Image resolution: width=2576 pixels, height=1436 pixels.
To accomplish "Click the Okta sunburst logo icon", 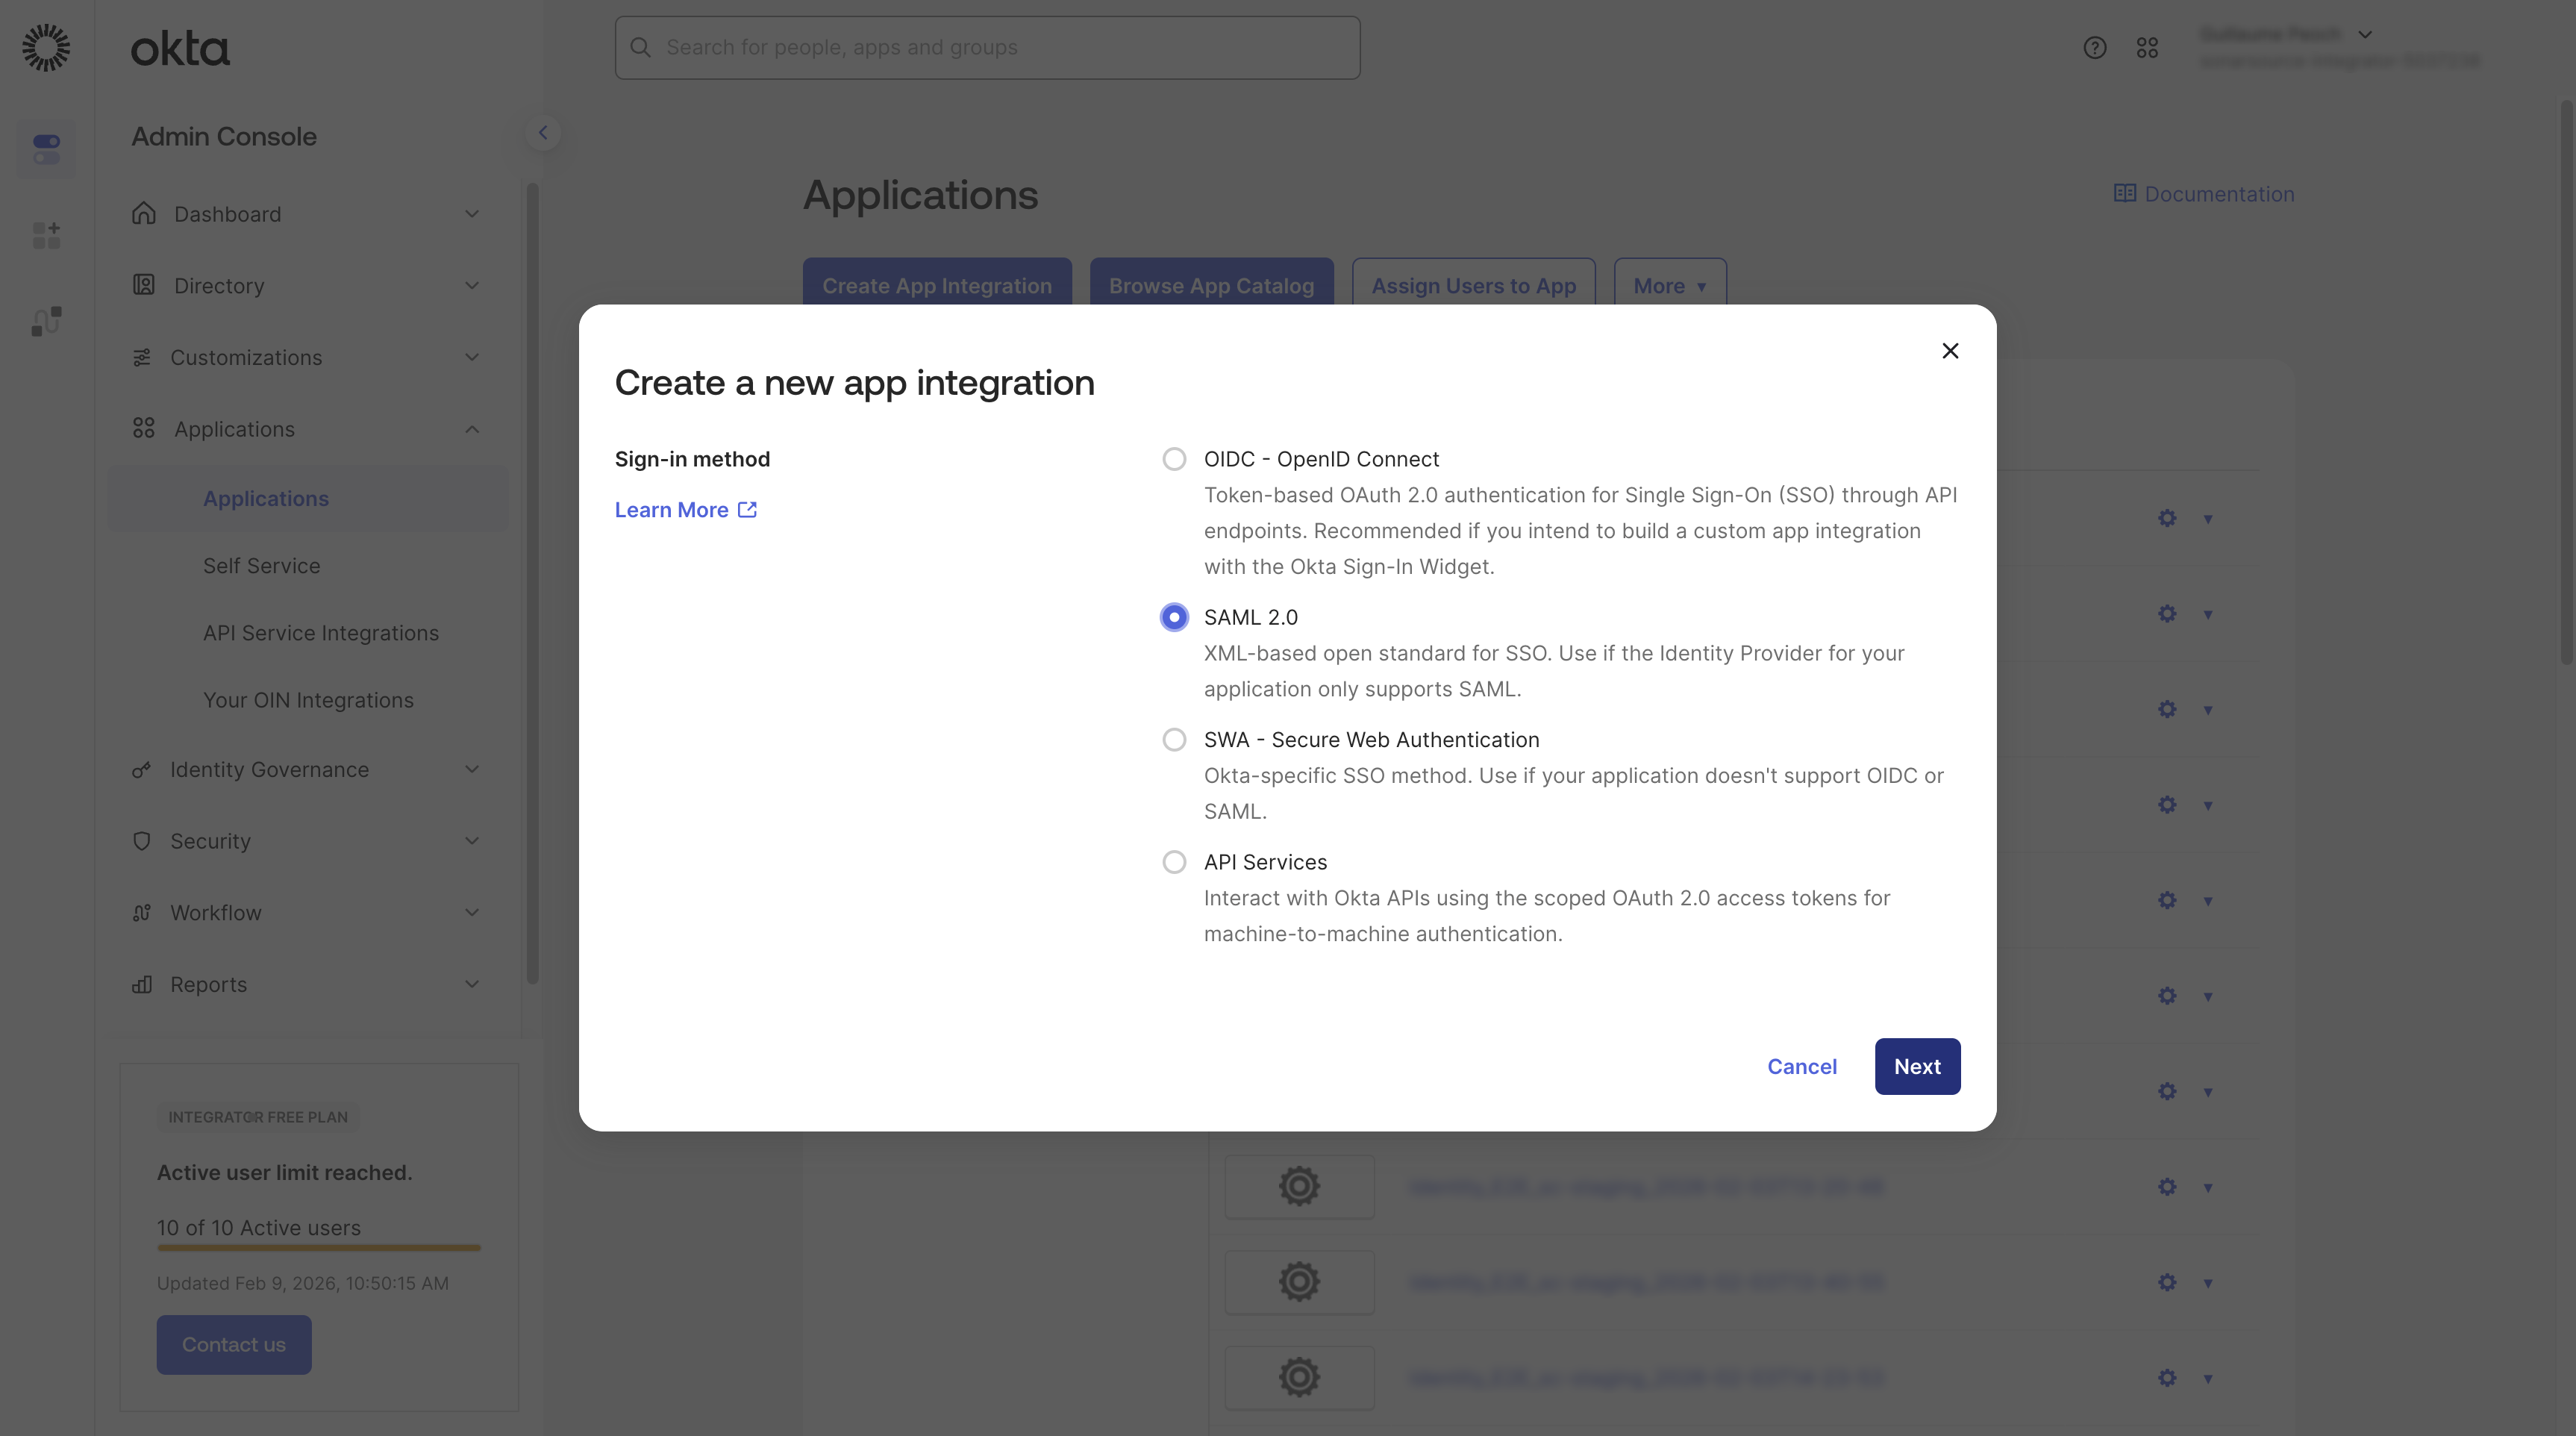I will click(46, 48).
